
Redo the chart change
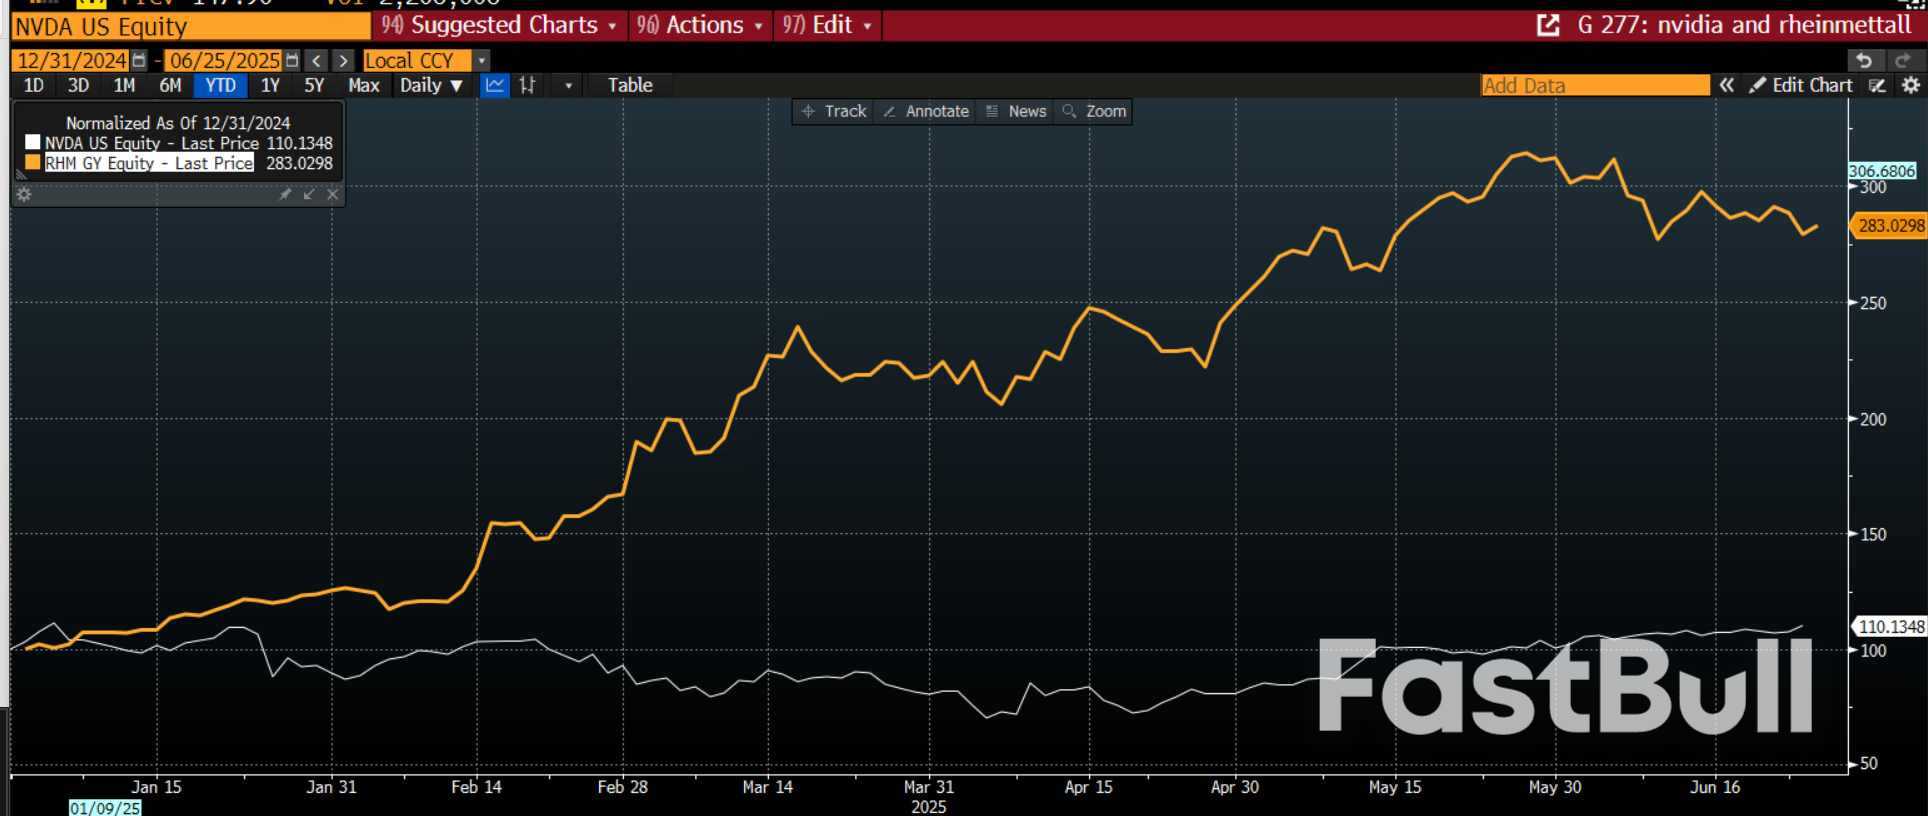[1903, 61]
